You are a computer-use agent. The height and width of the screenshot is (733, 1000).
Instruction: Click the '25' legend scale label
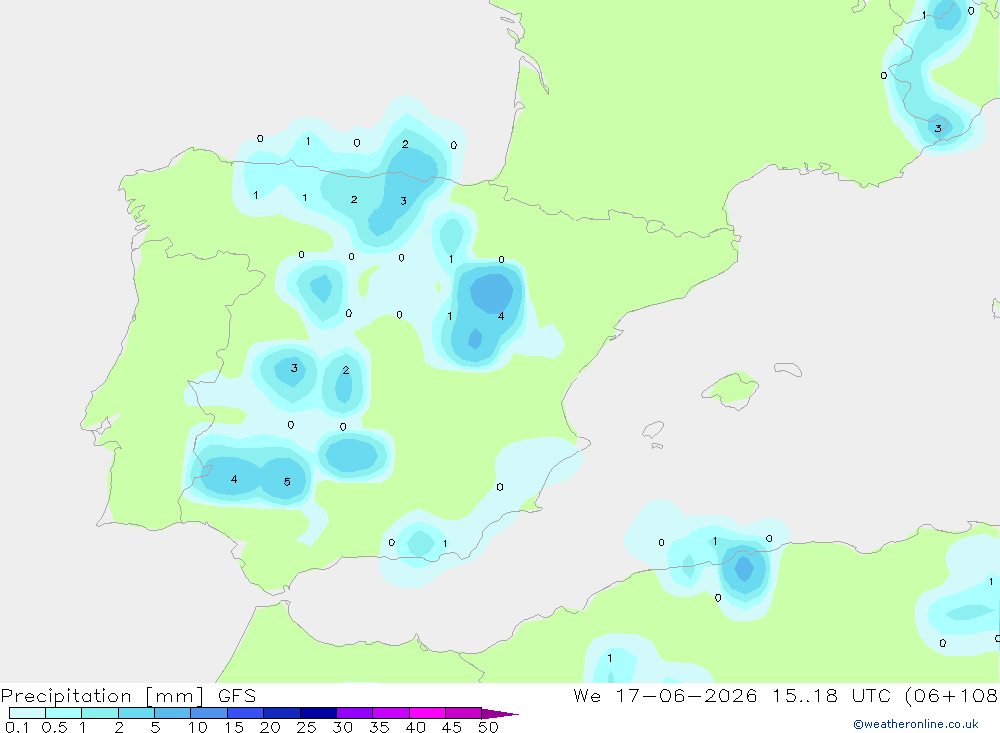tap(306, 727)
